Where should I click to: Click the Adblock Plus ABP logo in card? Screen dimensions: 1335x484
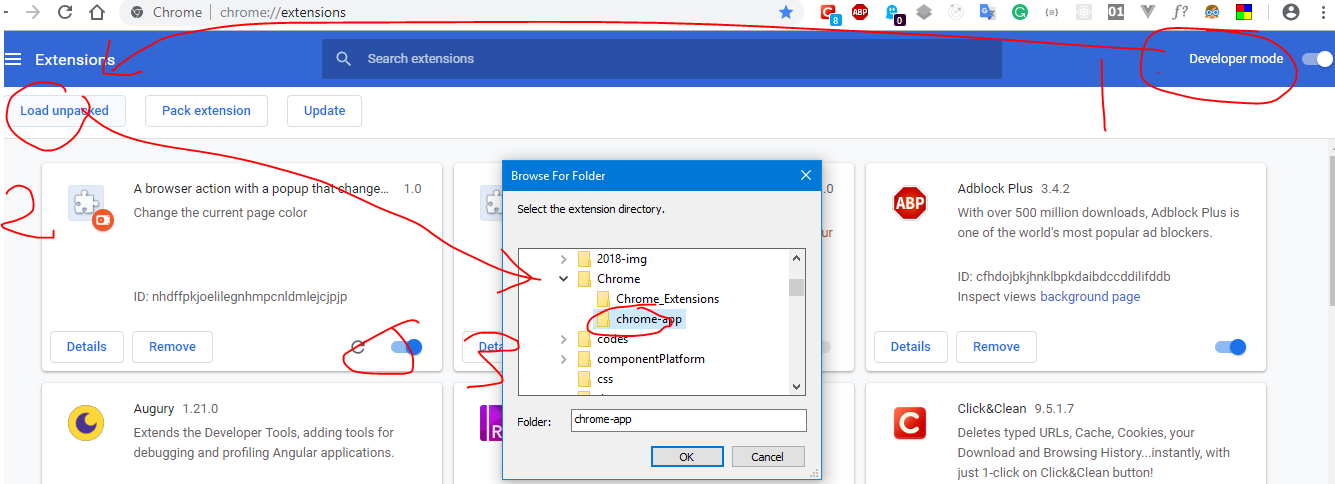[x=910, y=204]
